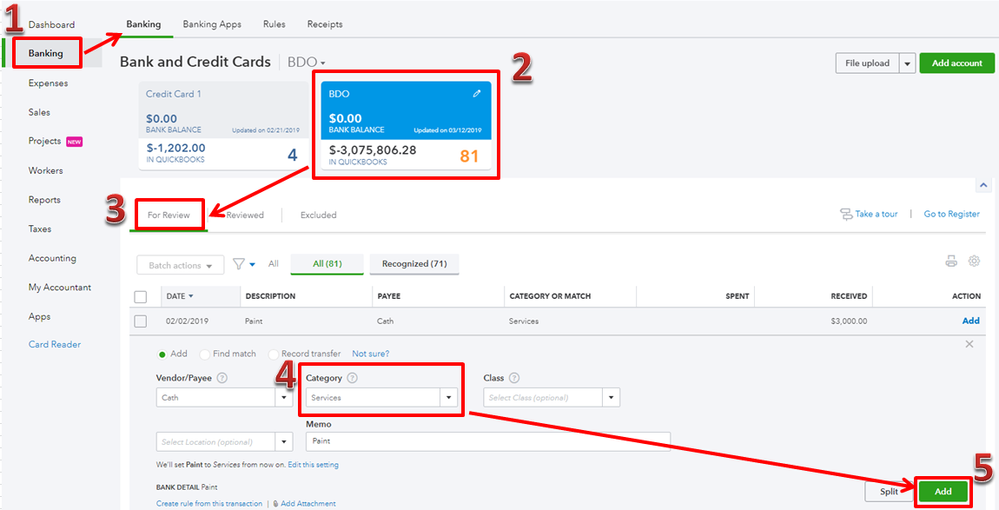Click Add Attachment link
This screenshot has width=999, height=510.
[308, 504]
